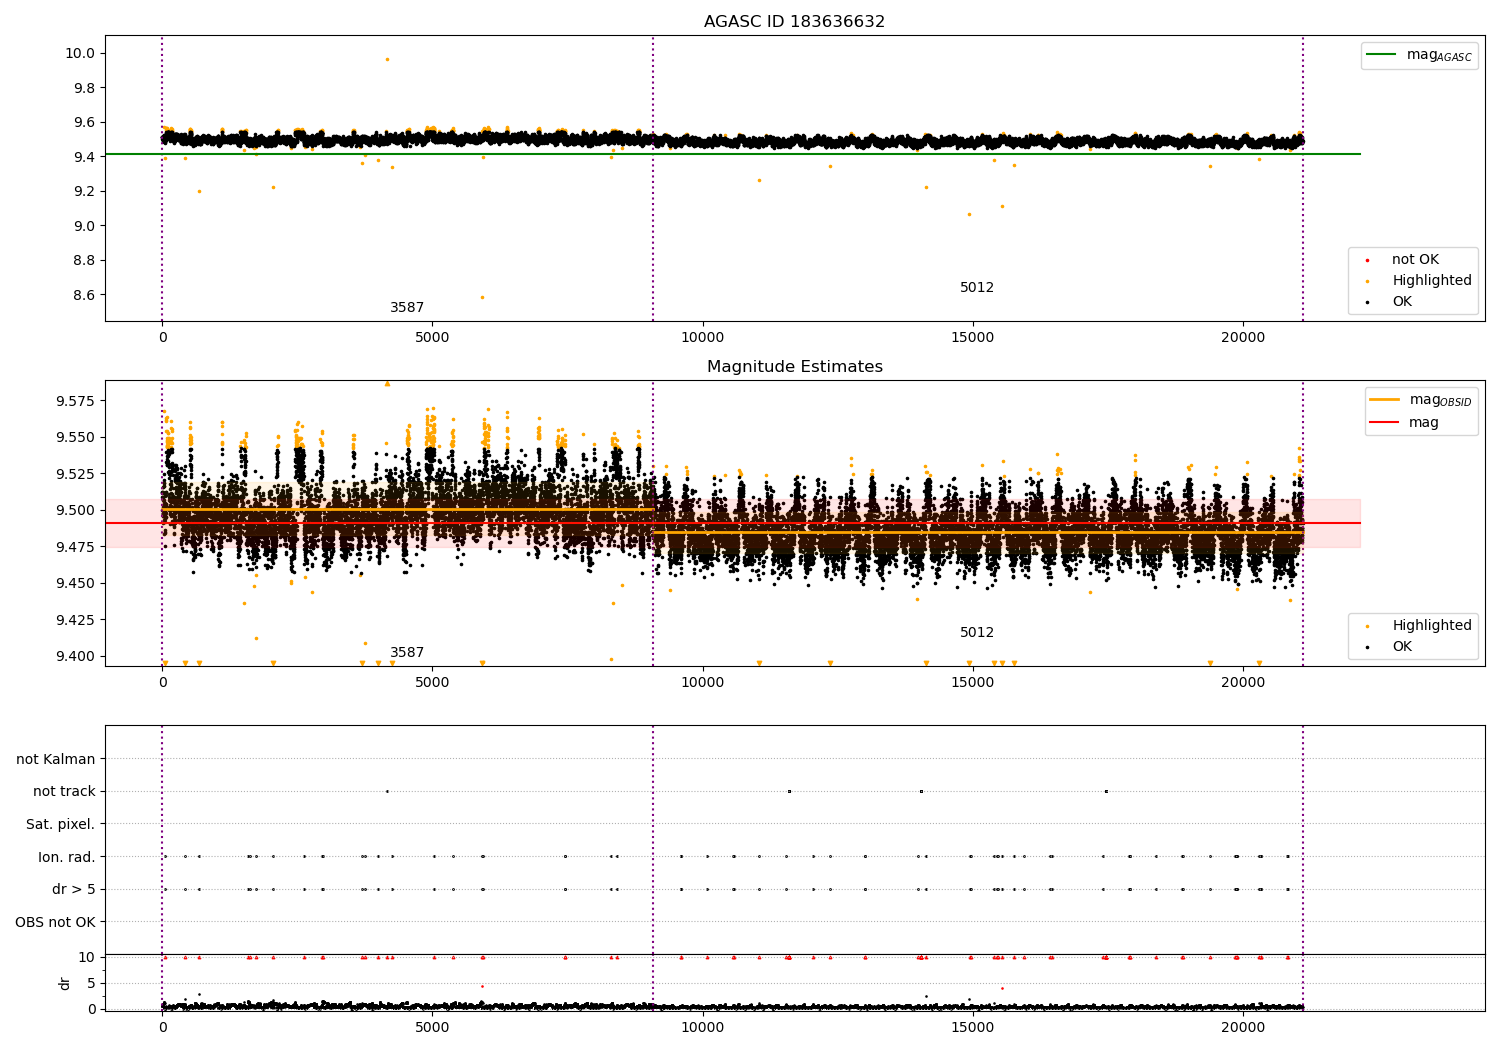
Task: Click the 'not track' row label
Action: [64, 792]
